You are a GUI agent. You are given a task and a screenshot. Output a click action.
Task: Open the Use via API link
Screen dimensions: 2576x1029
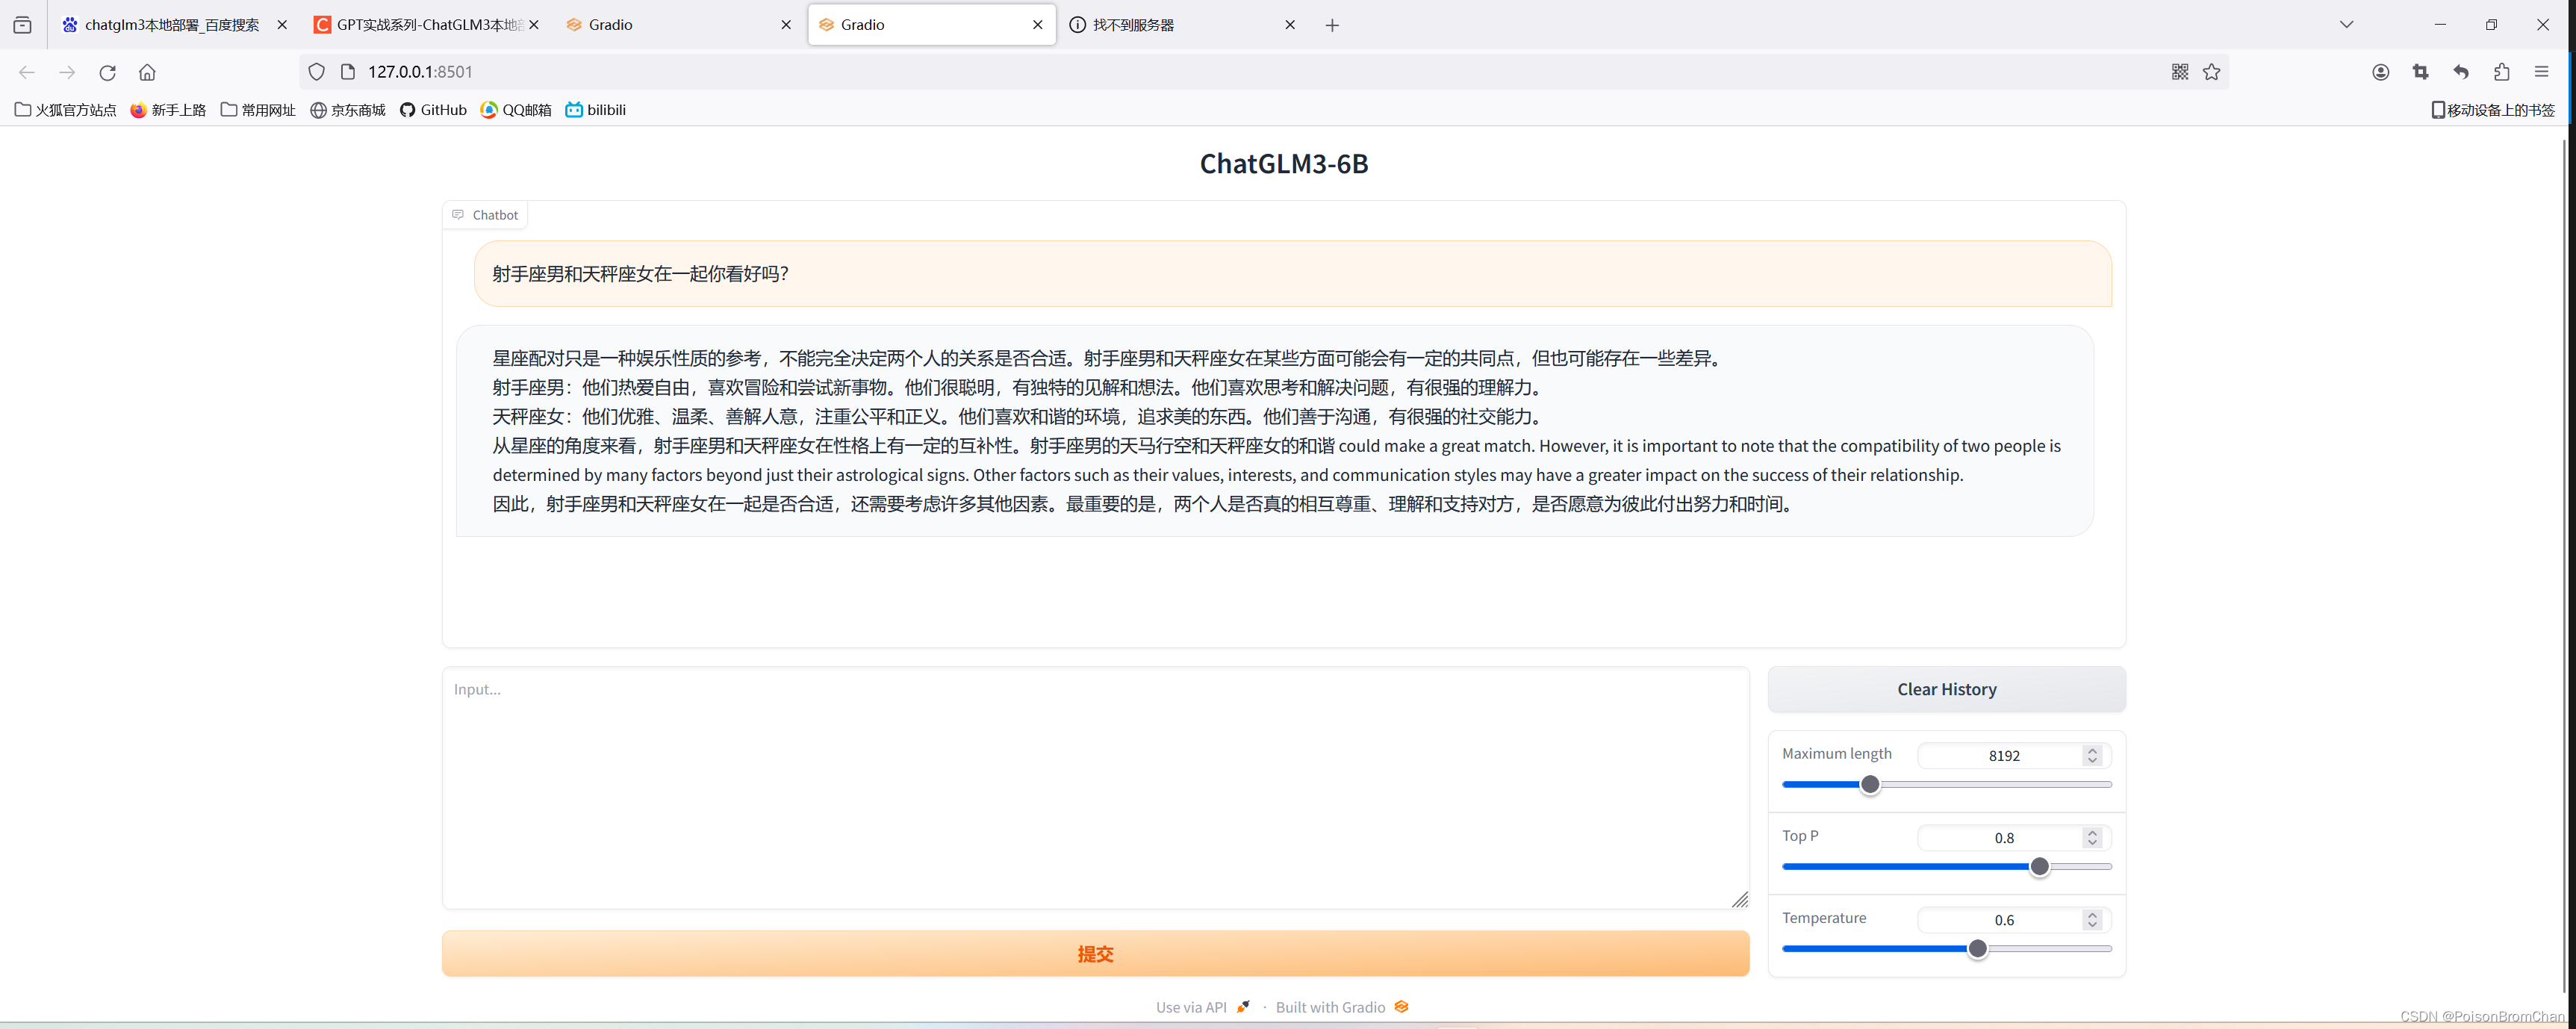(x=1203, y=1007)
